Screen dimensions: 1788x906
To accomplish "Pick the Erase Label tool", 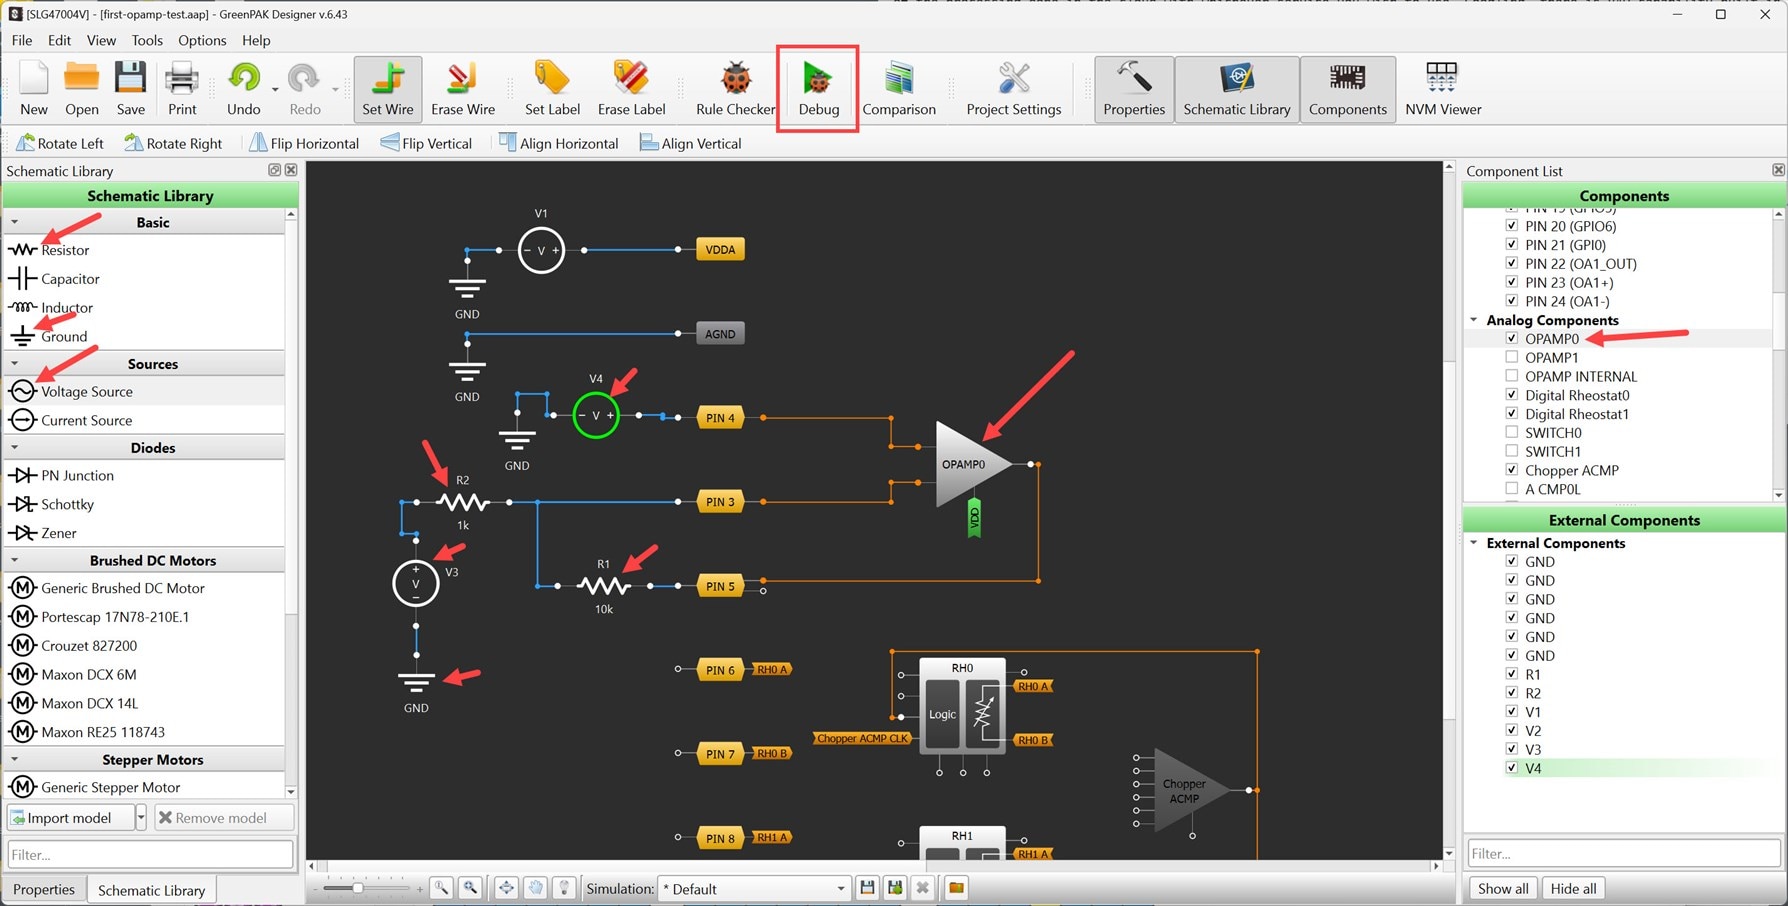I will (x=631, y=88).
